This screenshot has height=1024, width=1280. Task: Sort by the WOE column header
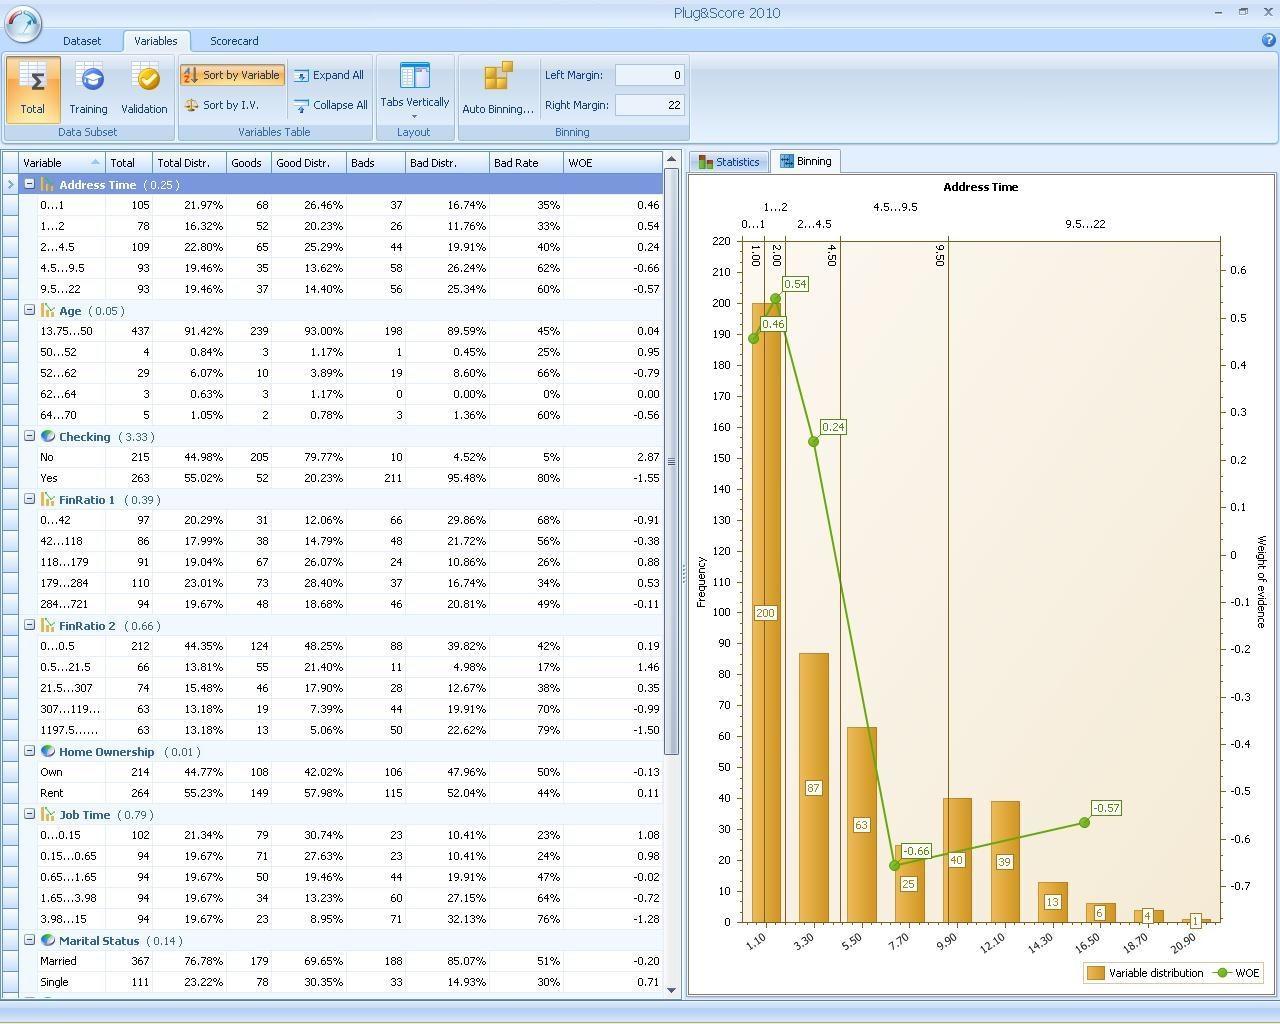coord(612,162)
